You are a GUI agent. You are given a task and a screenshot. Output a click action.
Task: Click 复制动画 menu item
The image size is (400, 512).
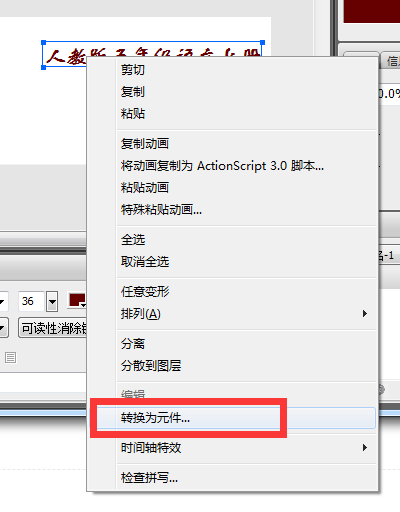[x=145, y=144]
